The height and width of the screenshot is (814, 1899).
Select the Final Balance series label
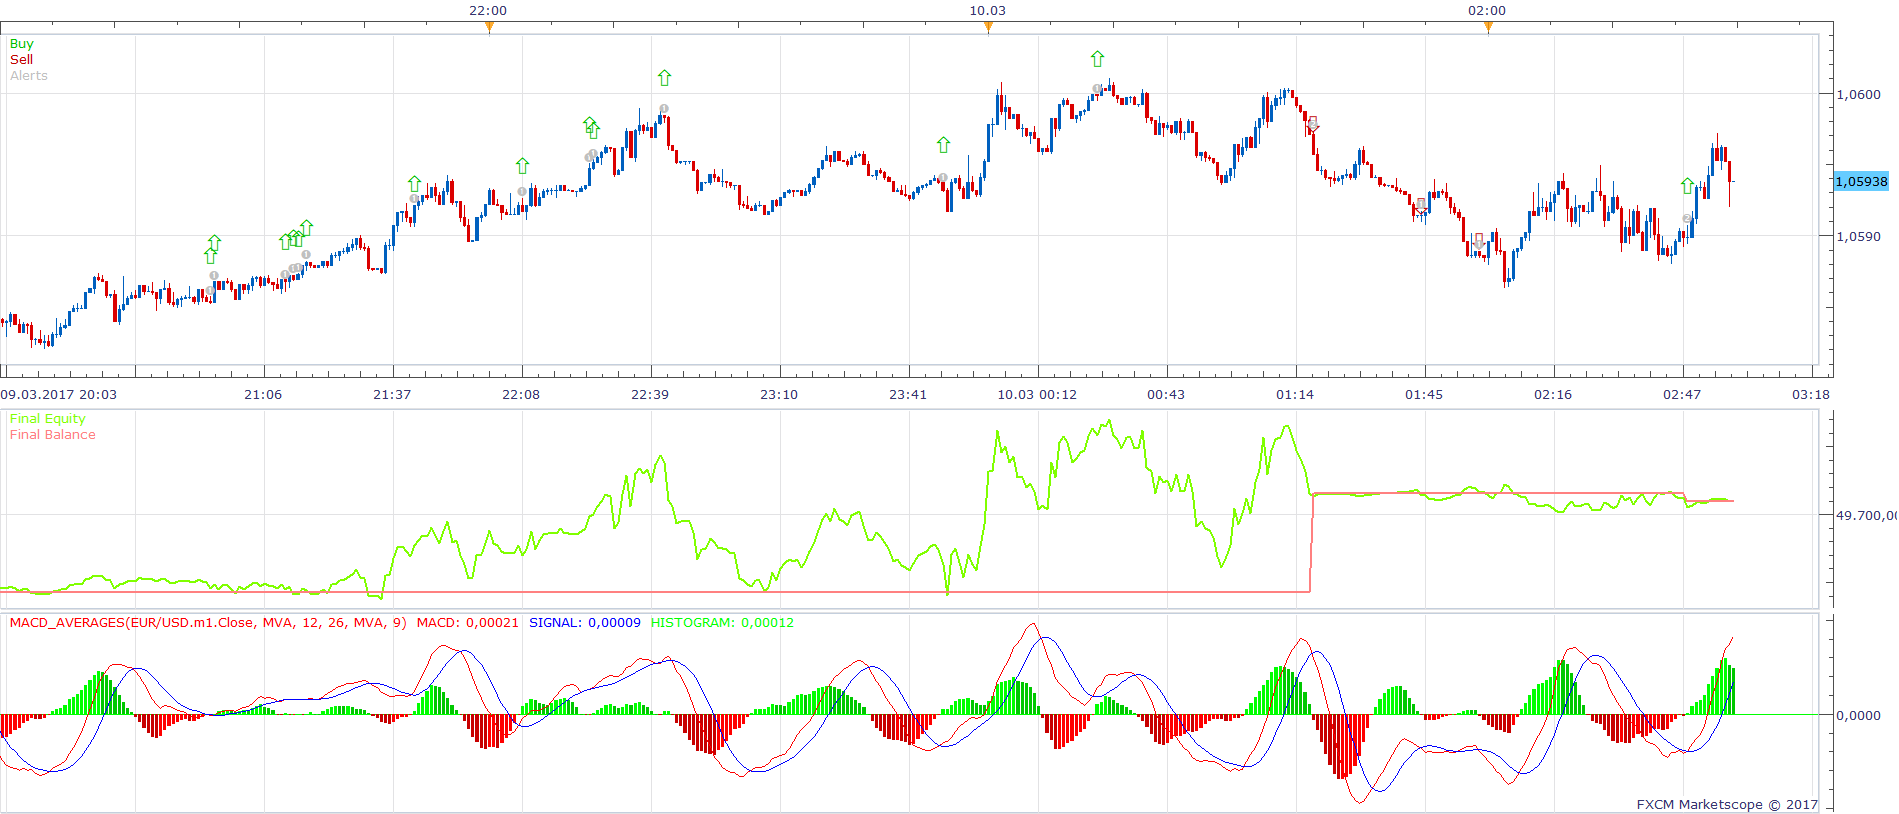tap(53, 434)
